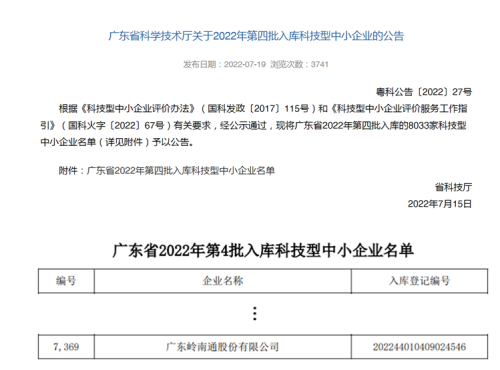Click the paragraph line containing 8033家科技型
The image size is (500, 370).
[x=253, y=126]
